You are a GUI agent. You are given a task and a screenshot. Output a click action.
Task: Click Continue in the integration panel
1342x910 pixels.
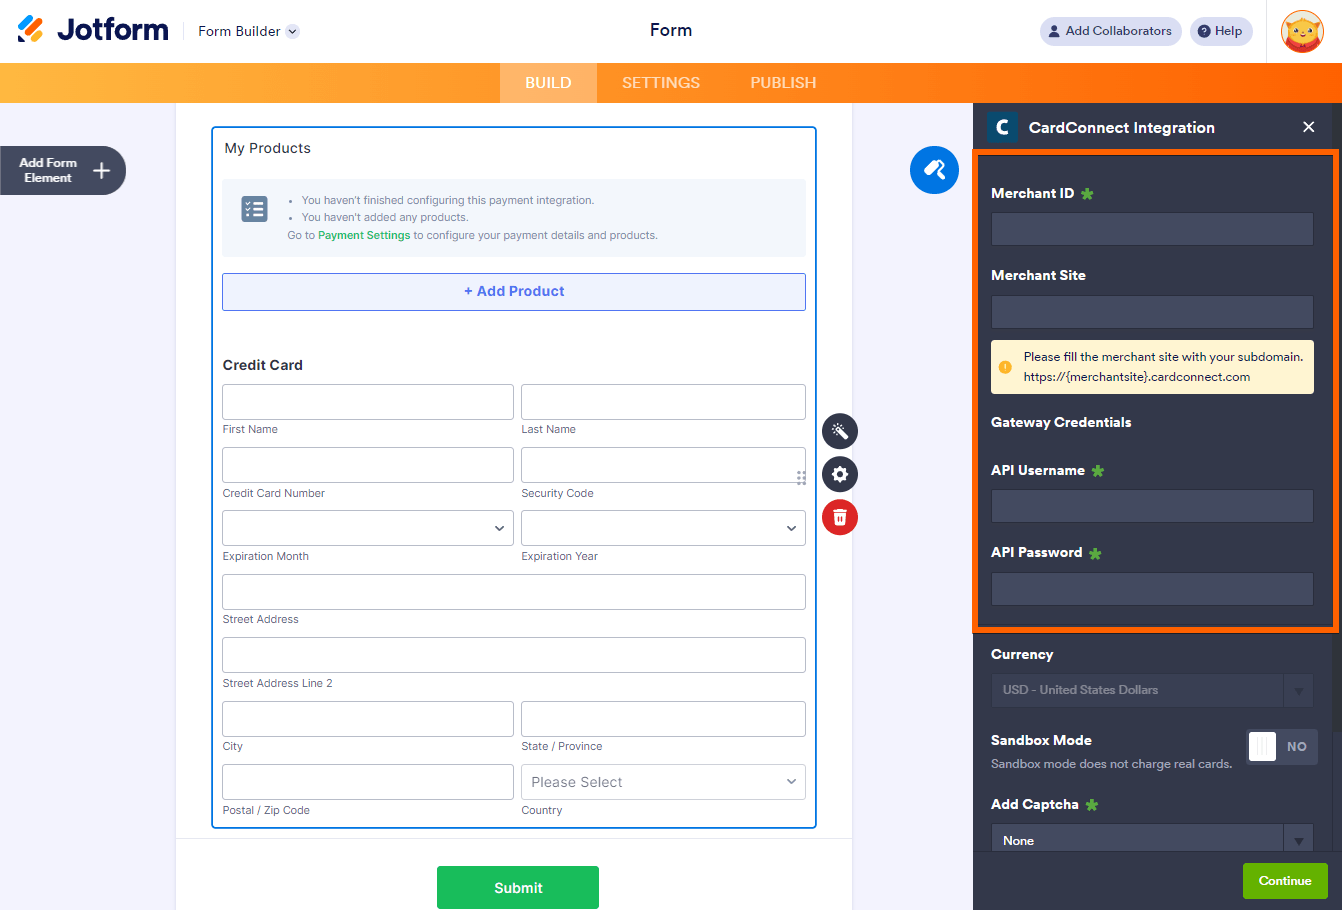click(x=1285, y=881)
